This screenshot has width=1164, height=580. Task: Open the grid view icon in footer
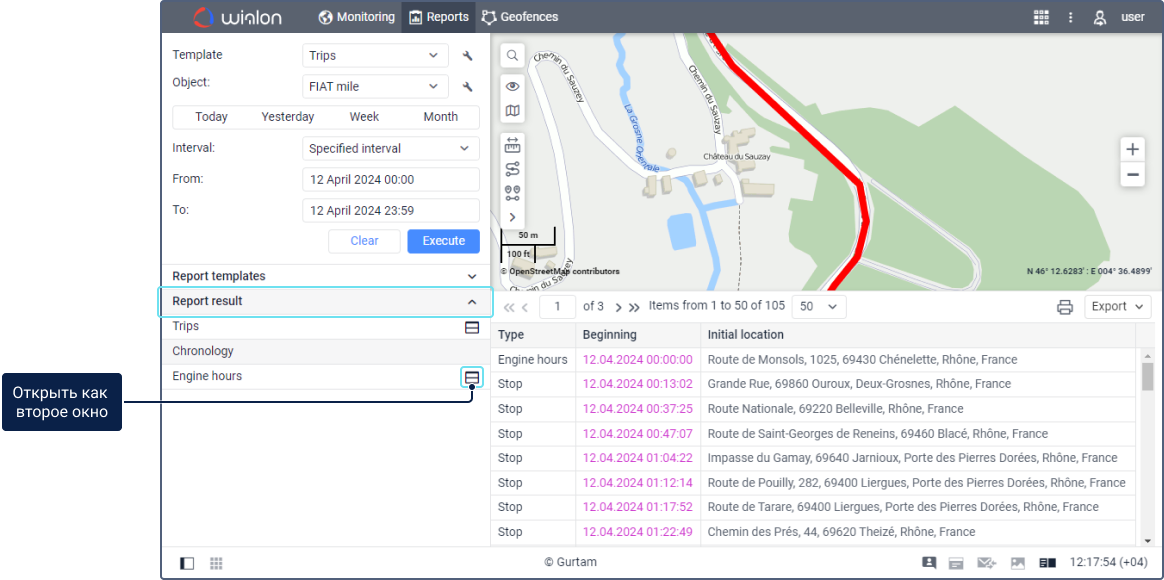tap(216, 564)
